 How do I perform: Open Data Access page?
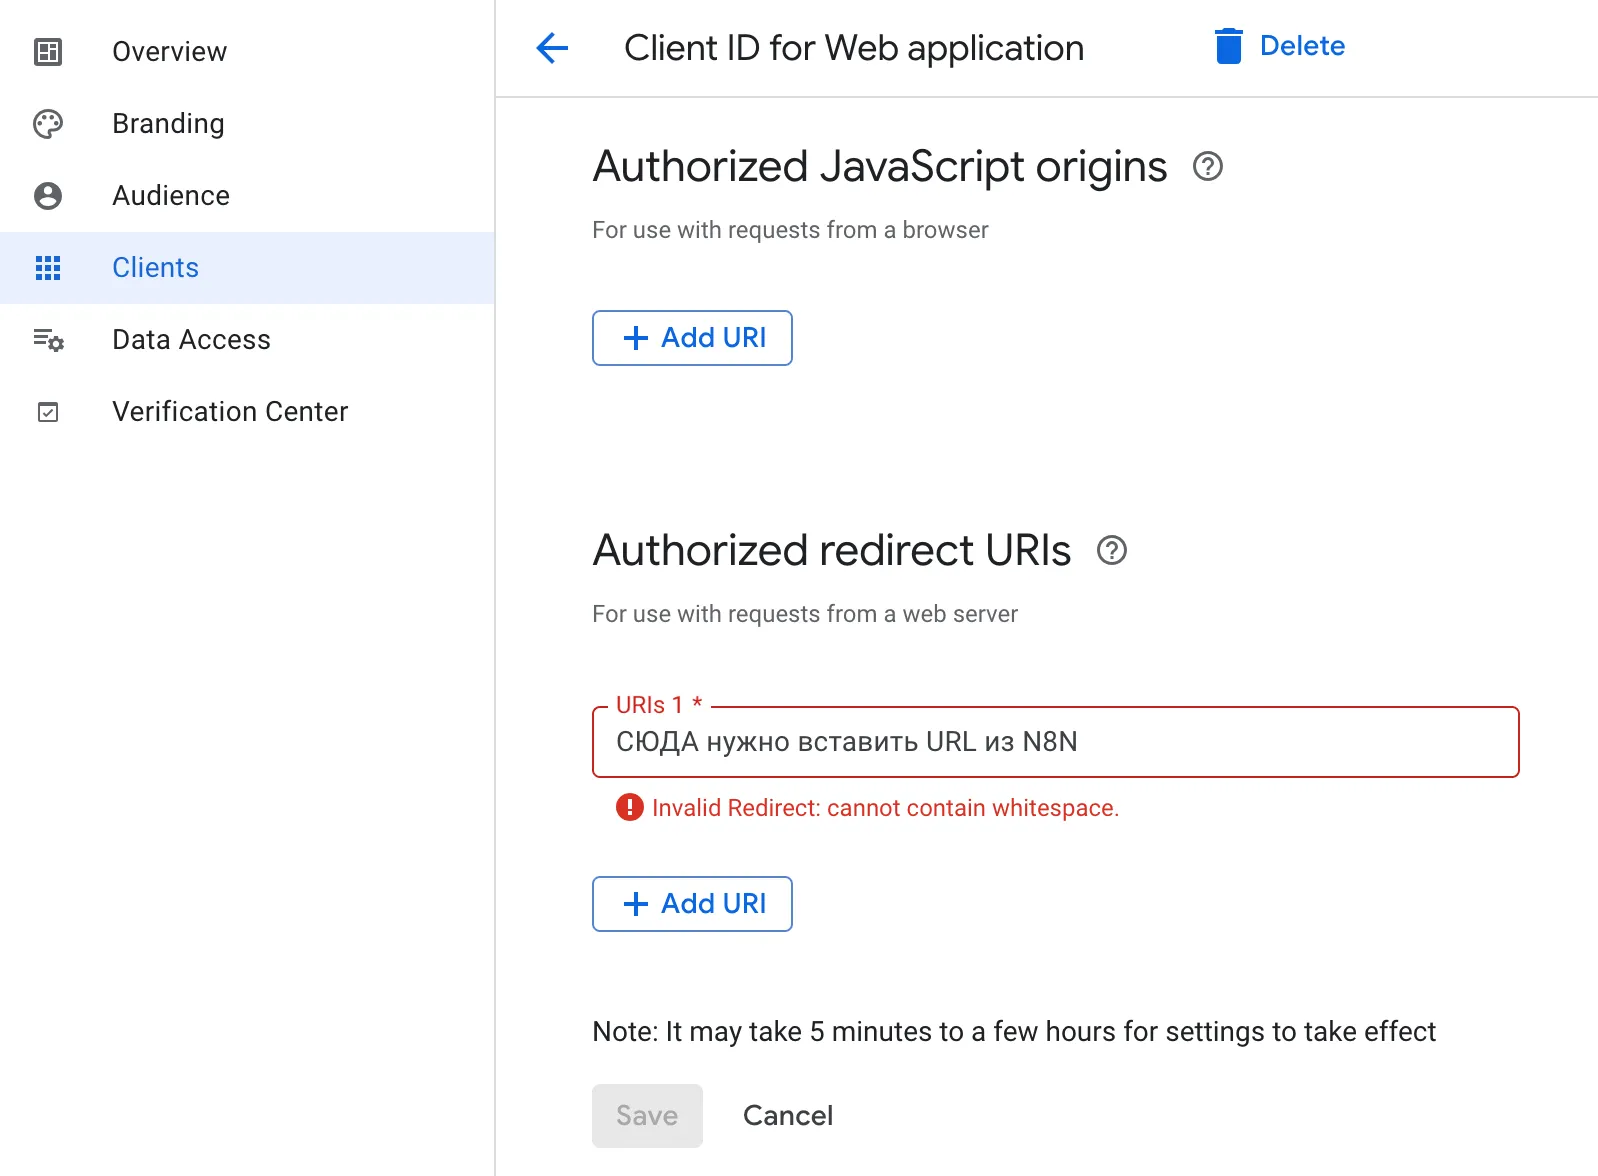(x=191, y=340)
